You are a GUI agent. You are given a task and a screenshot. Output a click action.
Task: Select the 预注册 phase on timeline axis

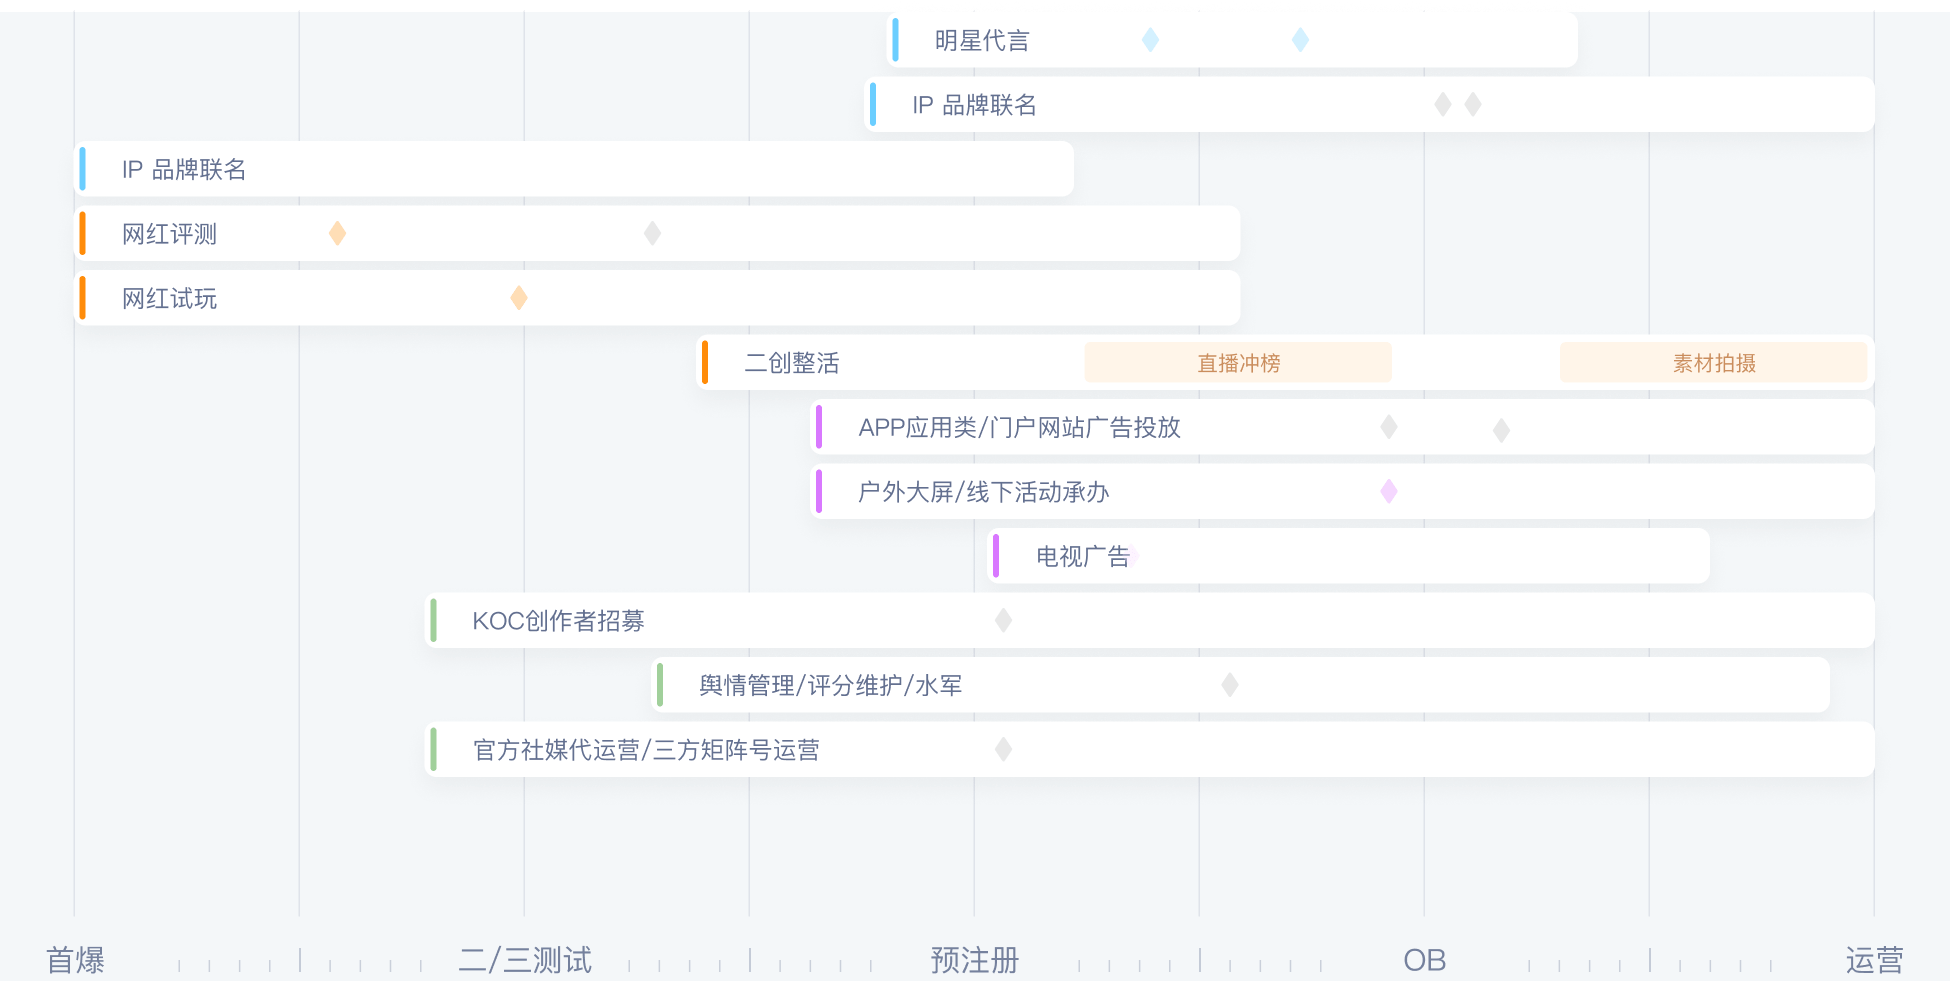974,960
